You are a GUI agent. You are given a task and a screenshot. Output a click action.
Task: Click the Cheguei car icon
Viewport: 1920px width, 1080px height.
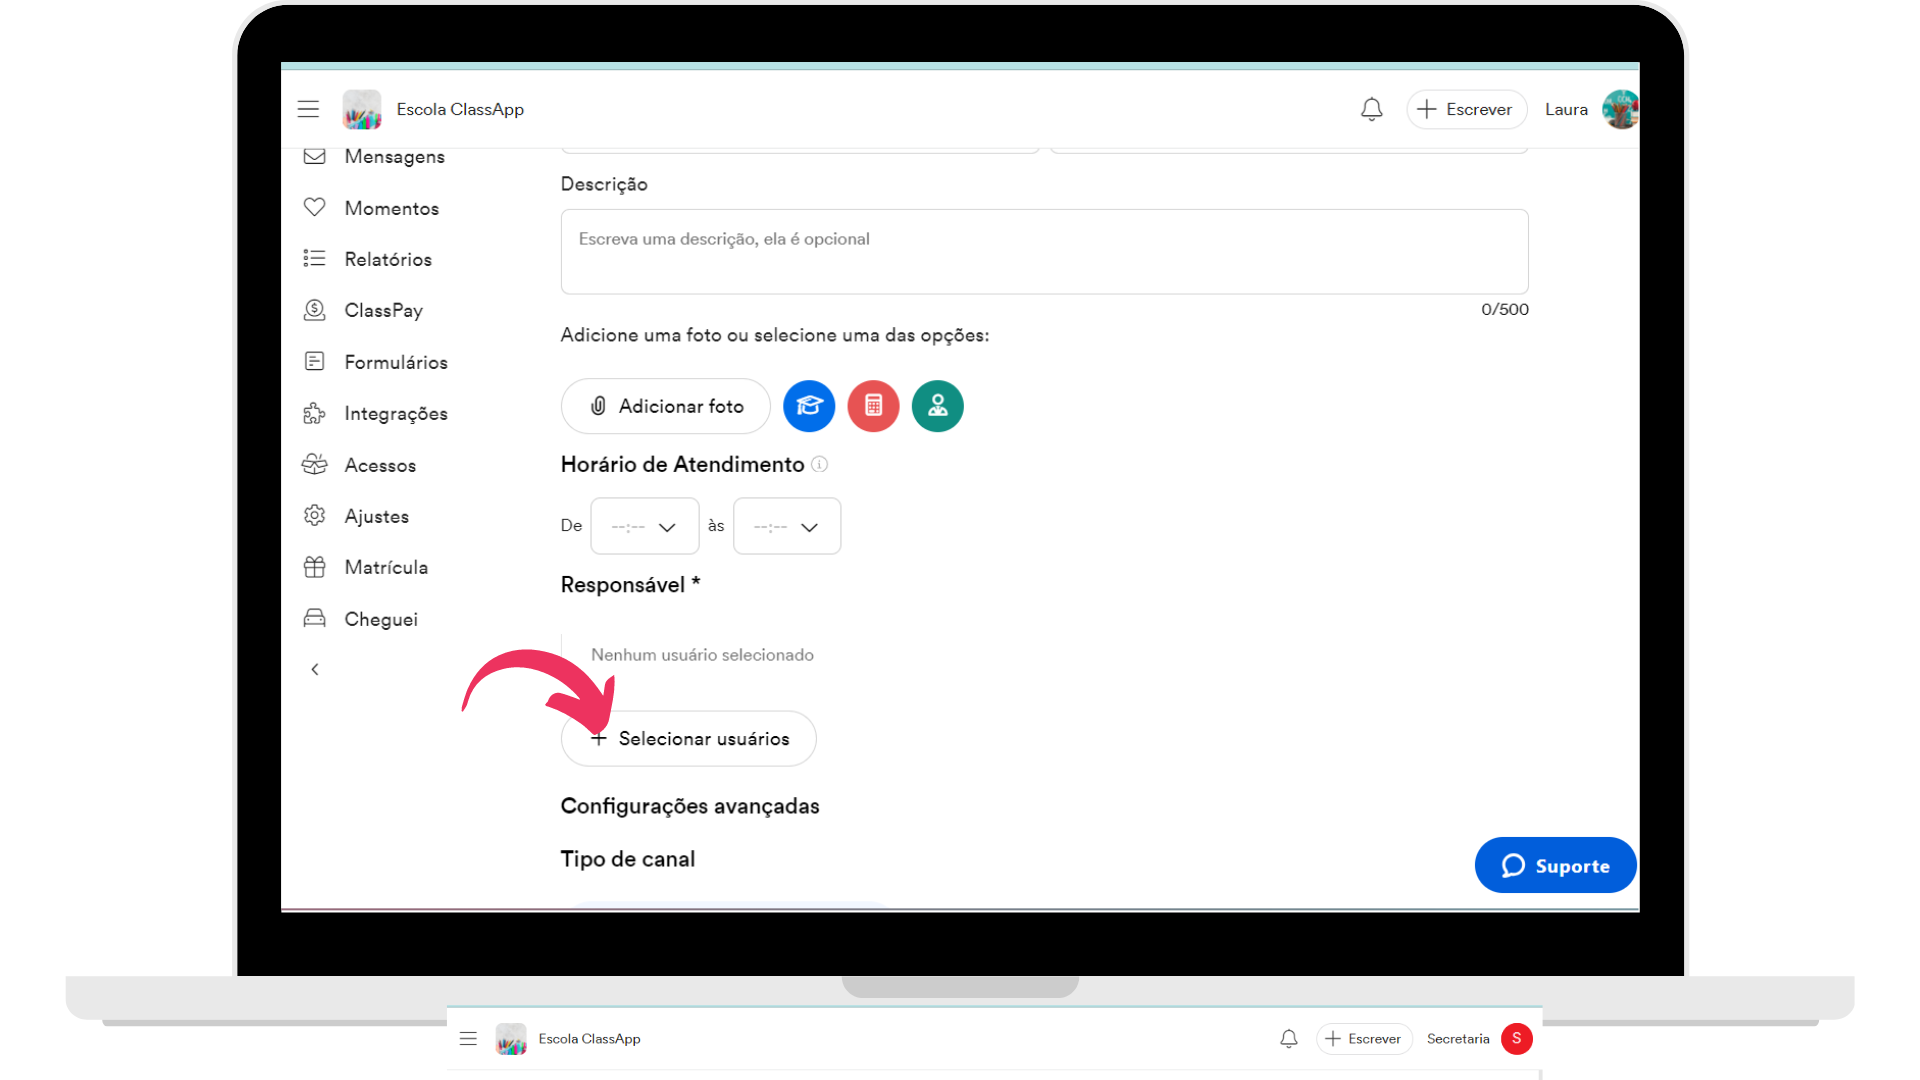point(315,618)
